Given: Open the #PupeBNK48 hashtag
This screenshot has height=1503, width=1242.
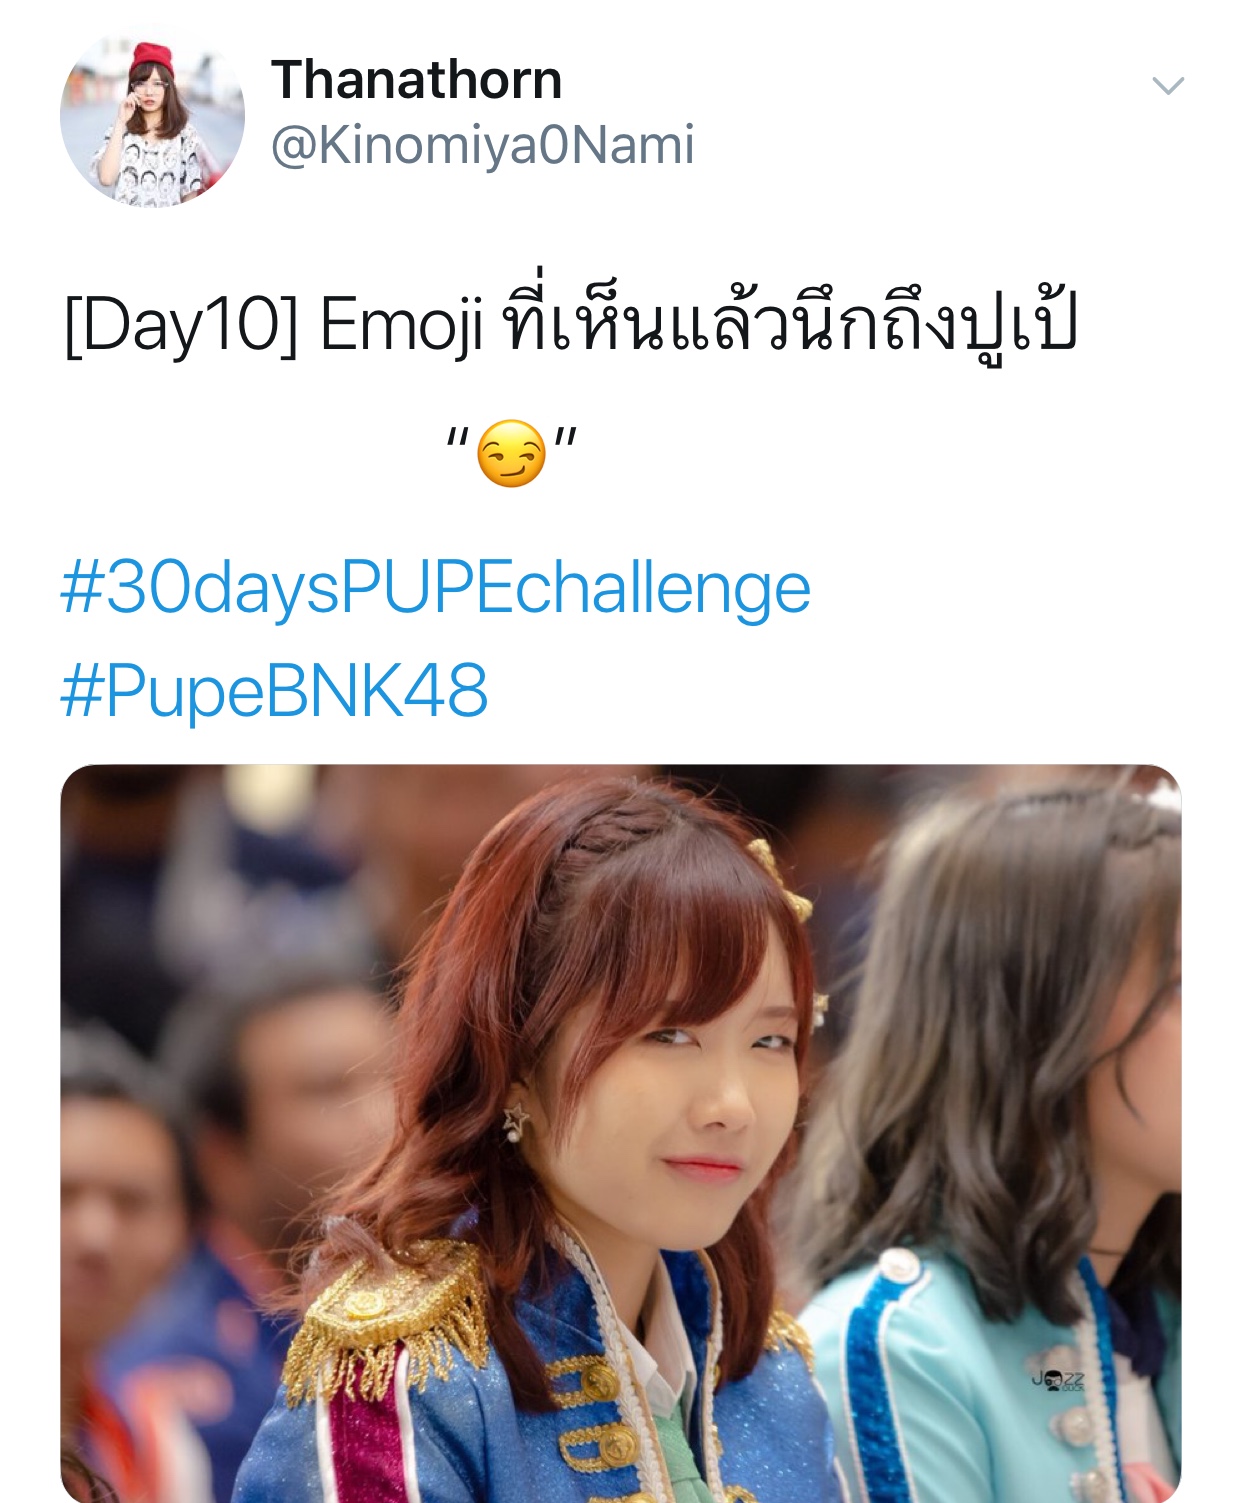Looking at the screenshot, I should click(x=274, y=690).
